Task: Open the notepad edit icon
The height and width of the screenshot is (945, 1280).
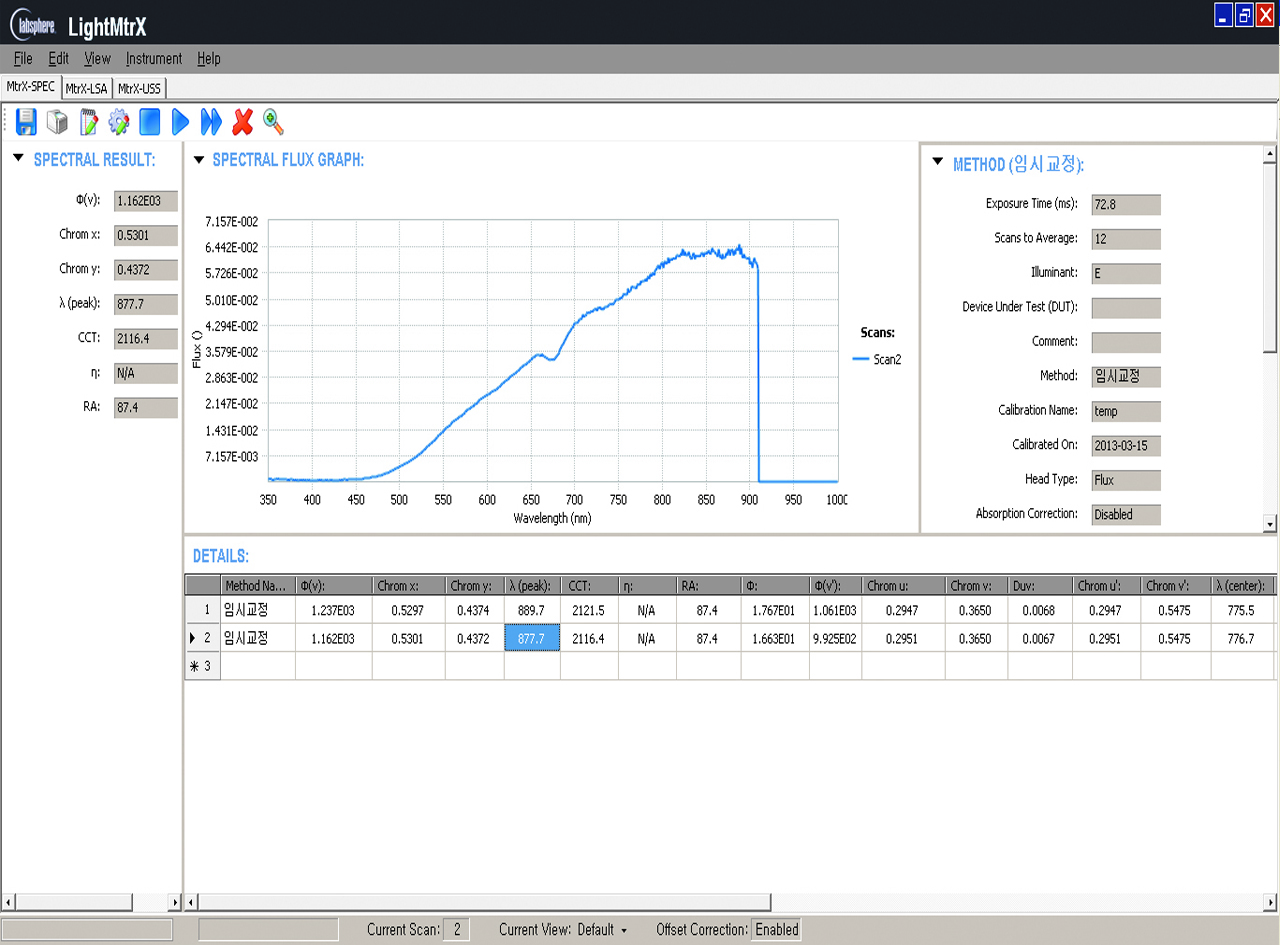Action: [x=89, y=122]
